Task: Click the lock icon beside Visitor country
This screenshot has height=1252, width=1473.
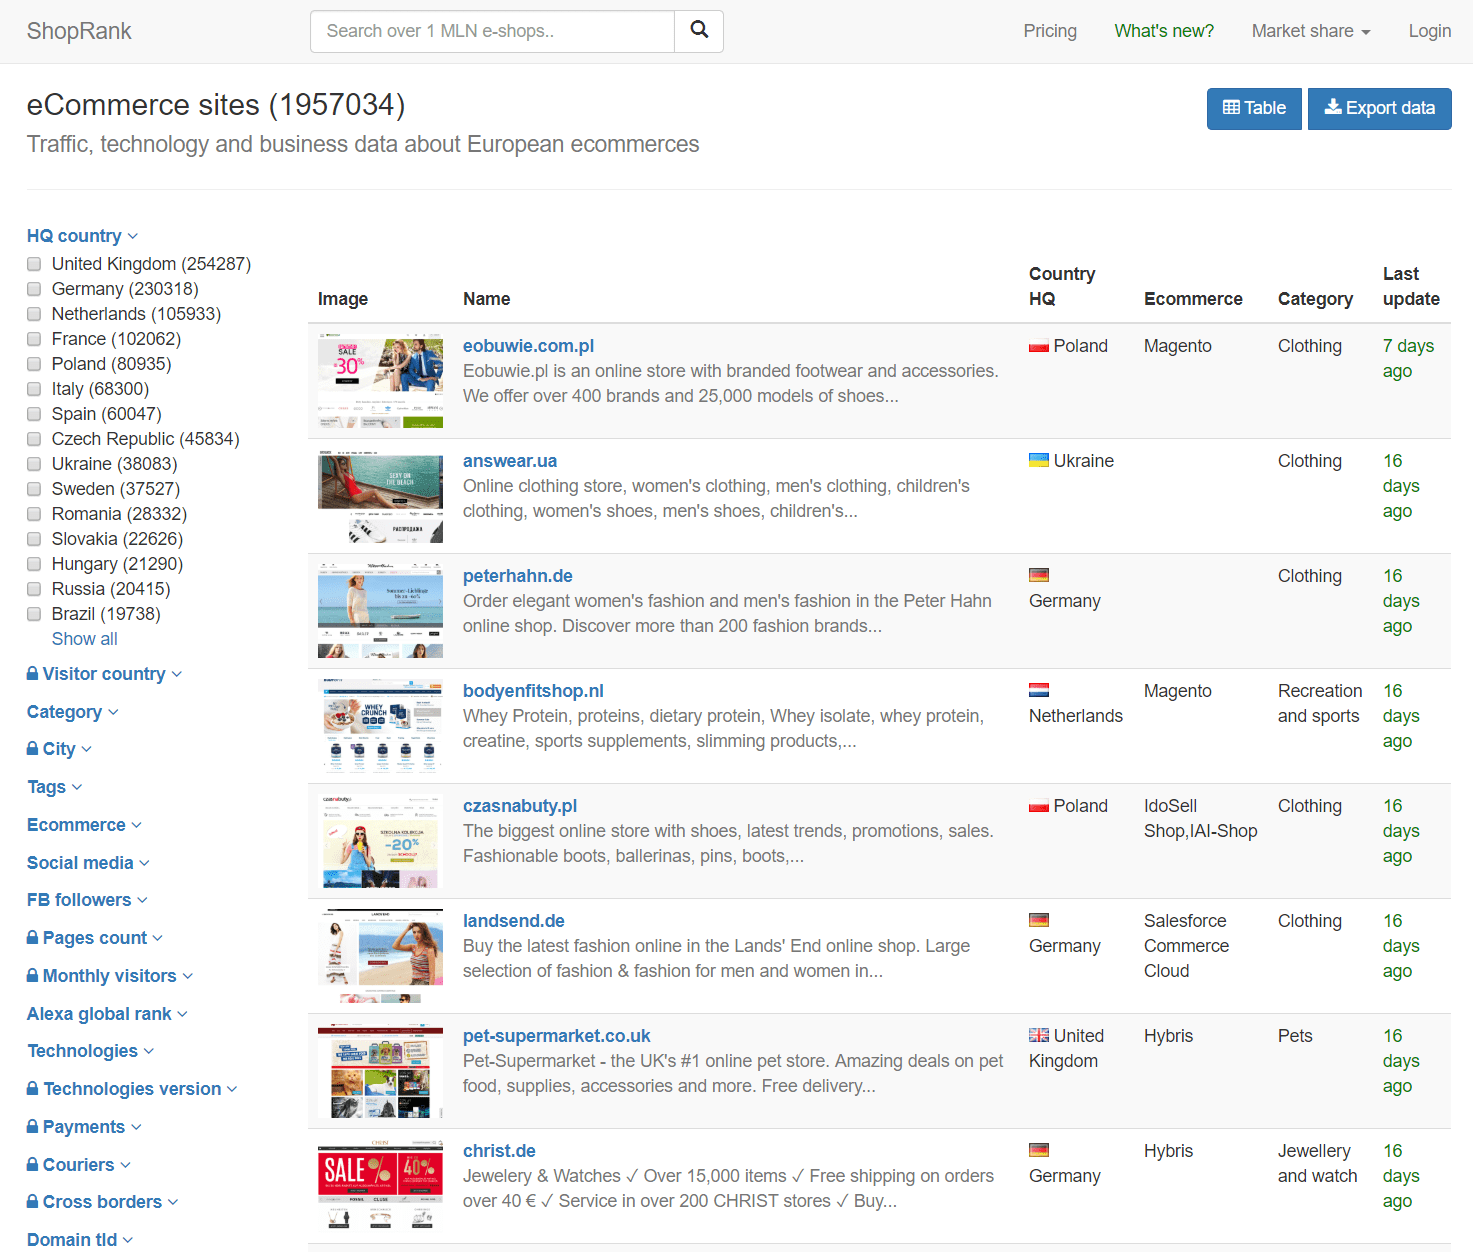Action: 33,674
